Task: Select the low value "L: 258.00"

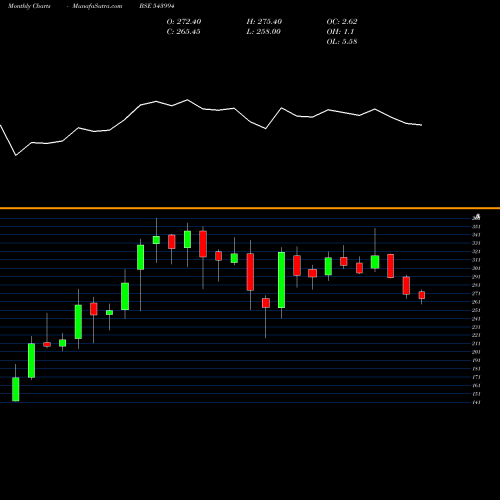Action: click(263, 32)
